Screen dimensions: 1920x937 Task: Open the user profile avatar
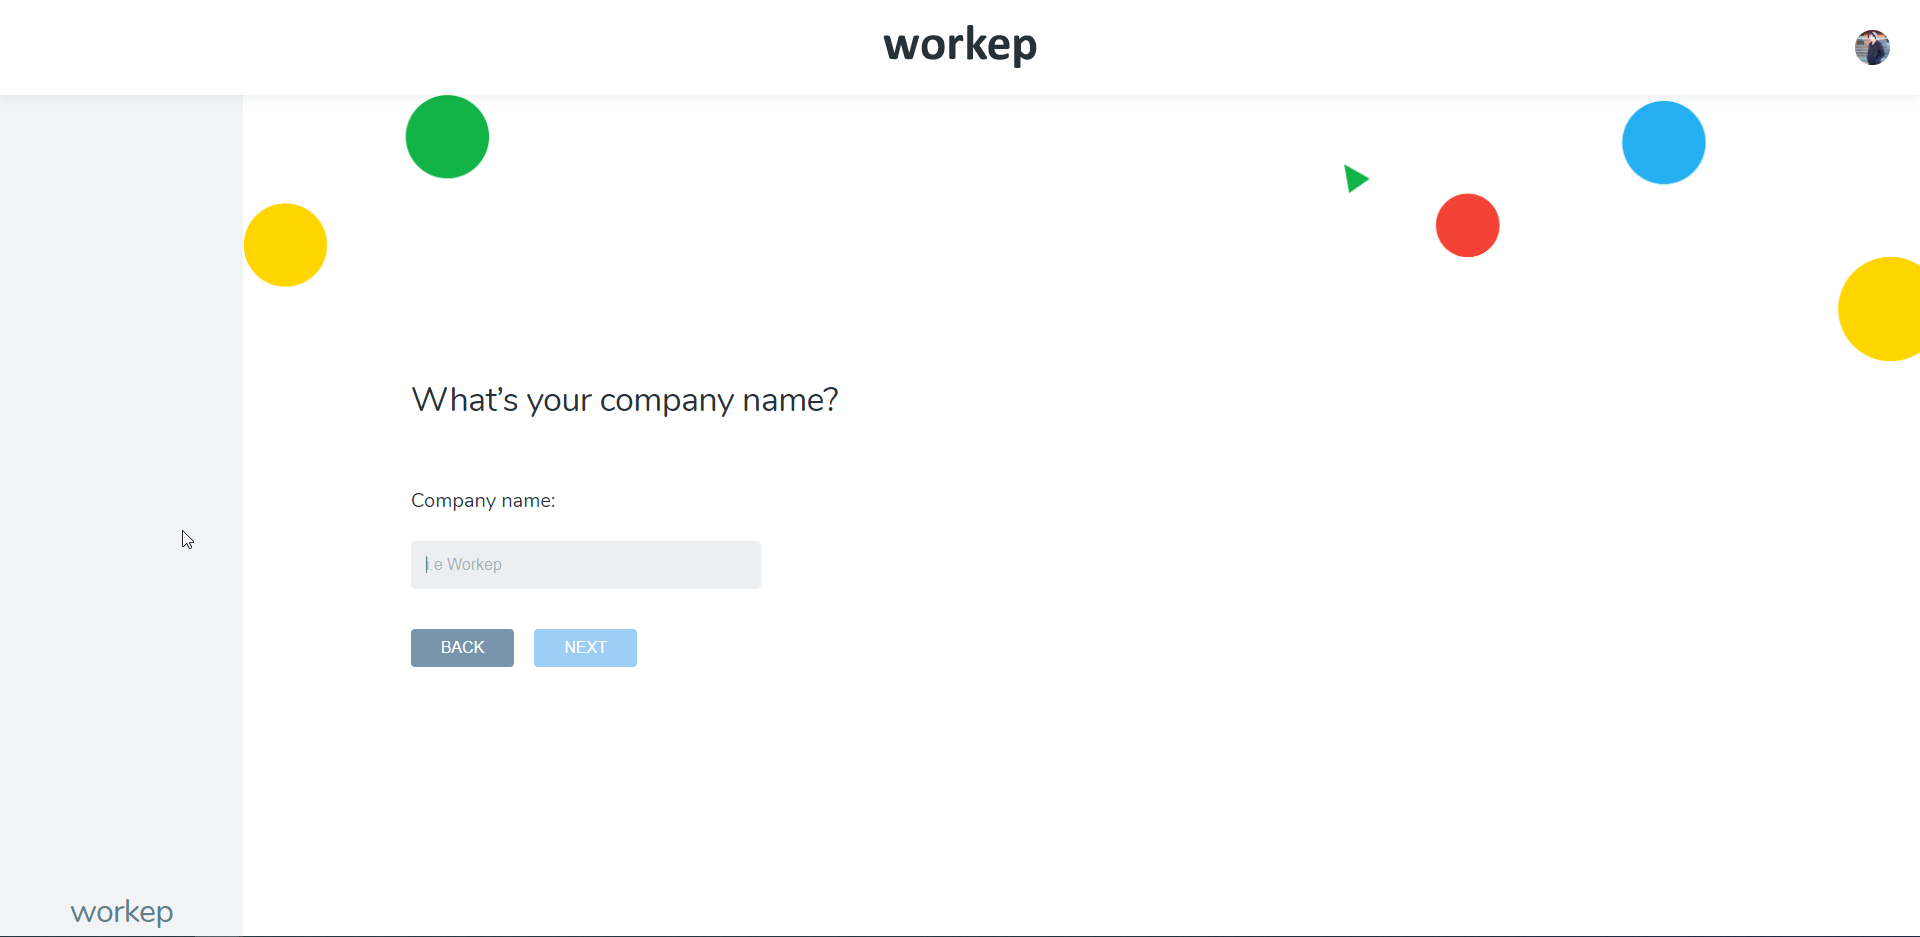point(1872,47)
